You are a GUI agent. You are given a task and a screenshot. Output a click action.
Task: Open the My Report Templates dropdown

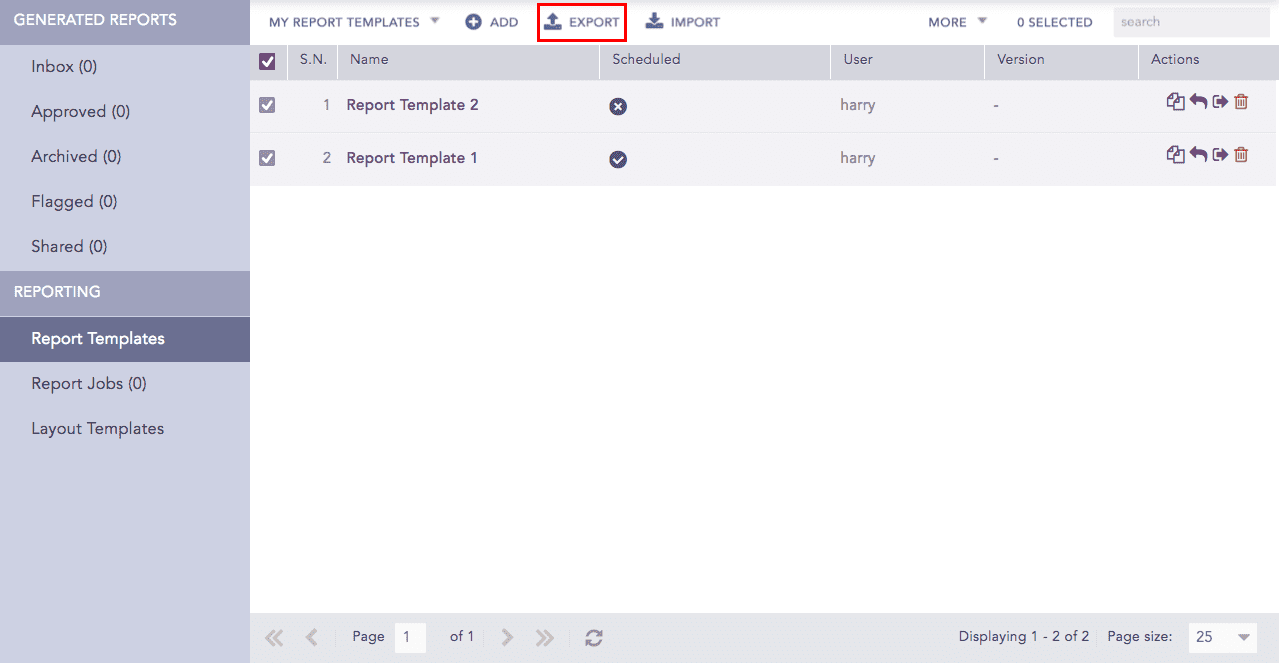tap(353, 22)
